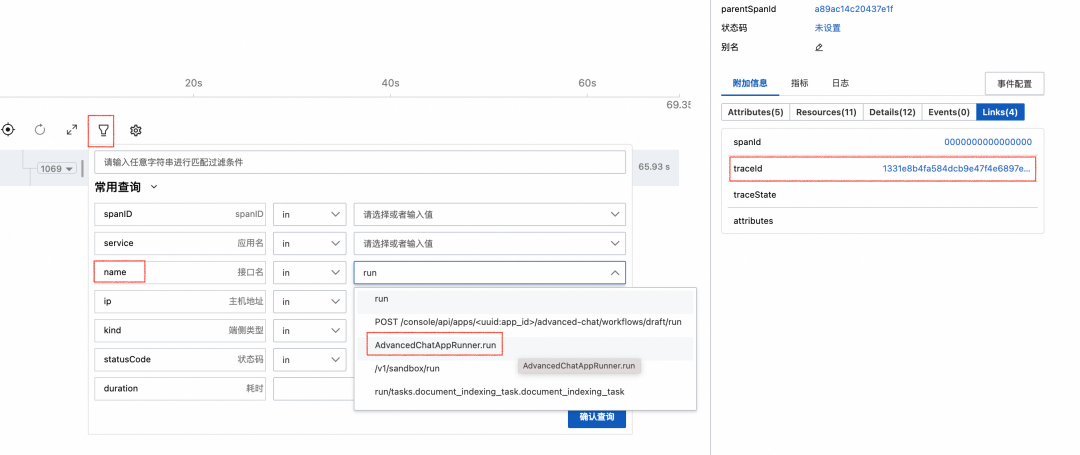Expand the 1069 span count dropdown
Viewport: 1080px width, 455px height.
[58, 169]
